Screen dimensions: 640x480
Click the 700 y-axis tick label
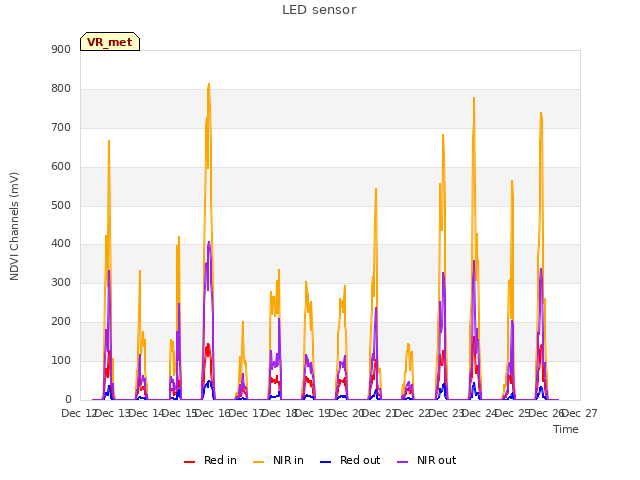coord(61,128)
